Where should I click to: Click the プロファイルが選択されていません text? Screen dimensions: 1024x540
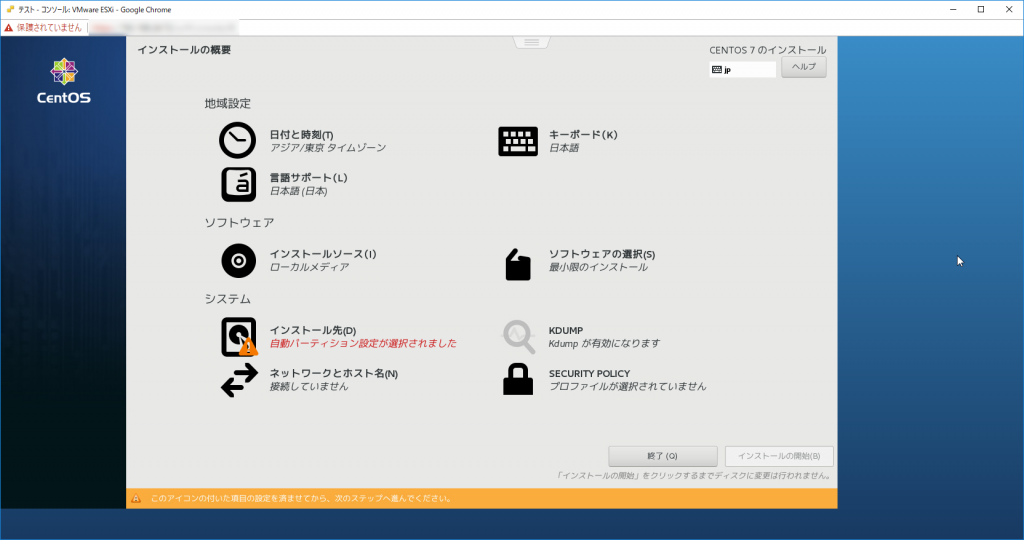coord(627,387)
